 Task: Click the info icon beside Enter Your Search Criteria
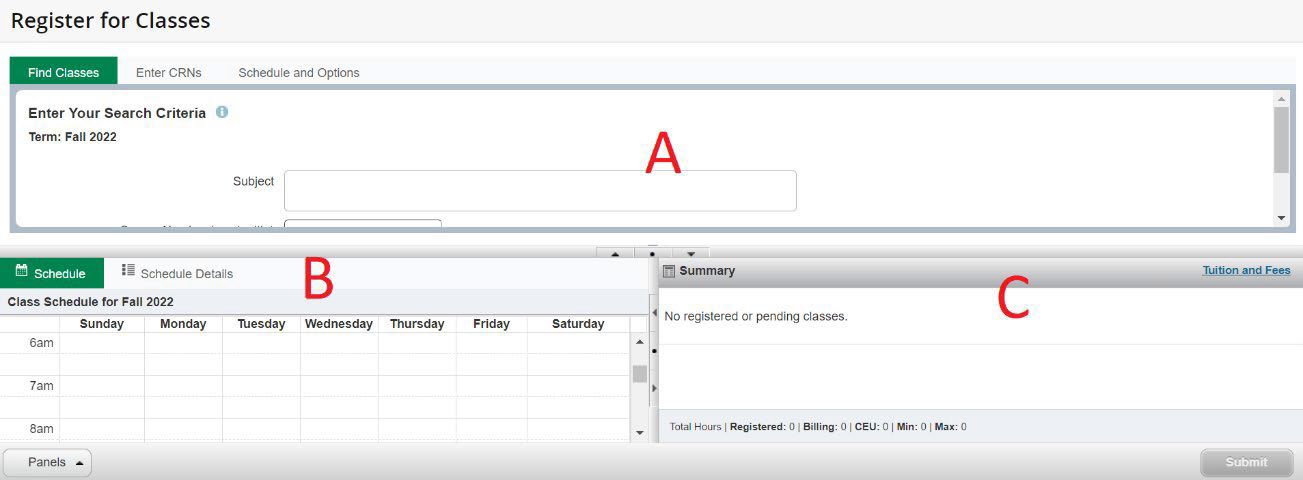click(222, 112)
